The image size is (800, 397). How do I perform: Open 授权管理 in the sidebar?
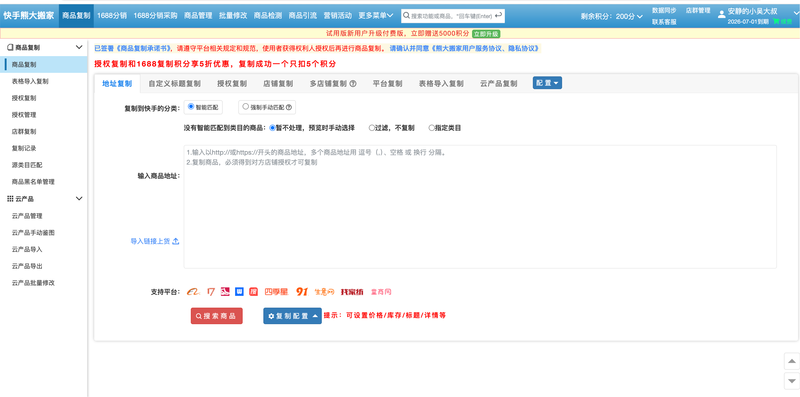[x=24, y=115]
